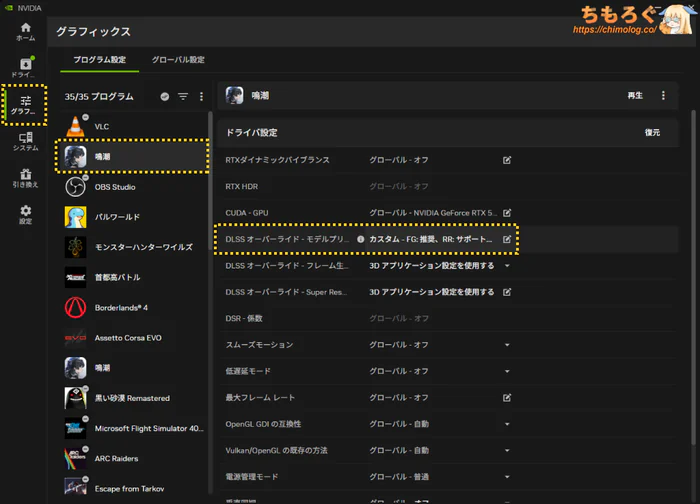Open the ドライバー (Drivers) sidebar icon
Image resolution: width=700 pixels, height=504 pixels.
[26, 68]
